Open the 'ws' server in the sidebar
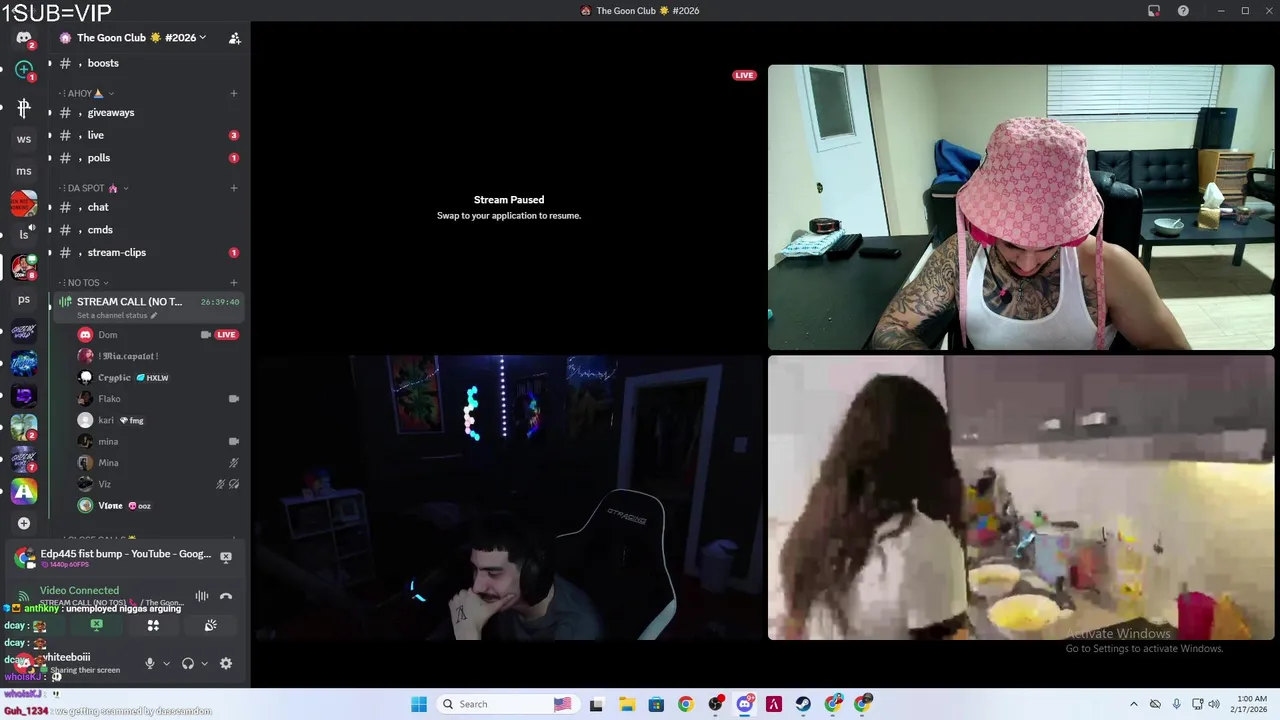This screenshot has width=1280, height=720. (x=24, y=139)
